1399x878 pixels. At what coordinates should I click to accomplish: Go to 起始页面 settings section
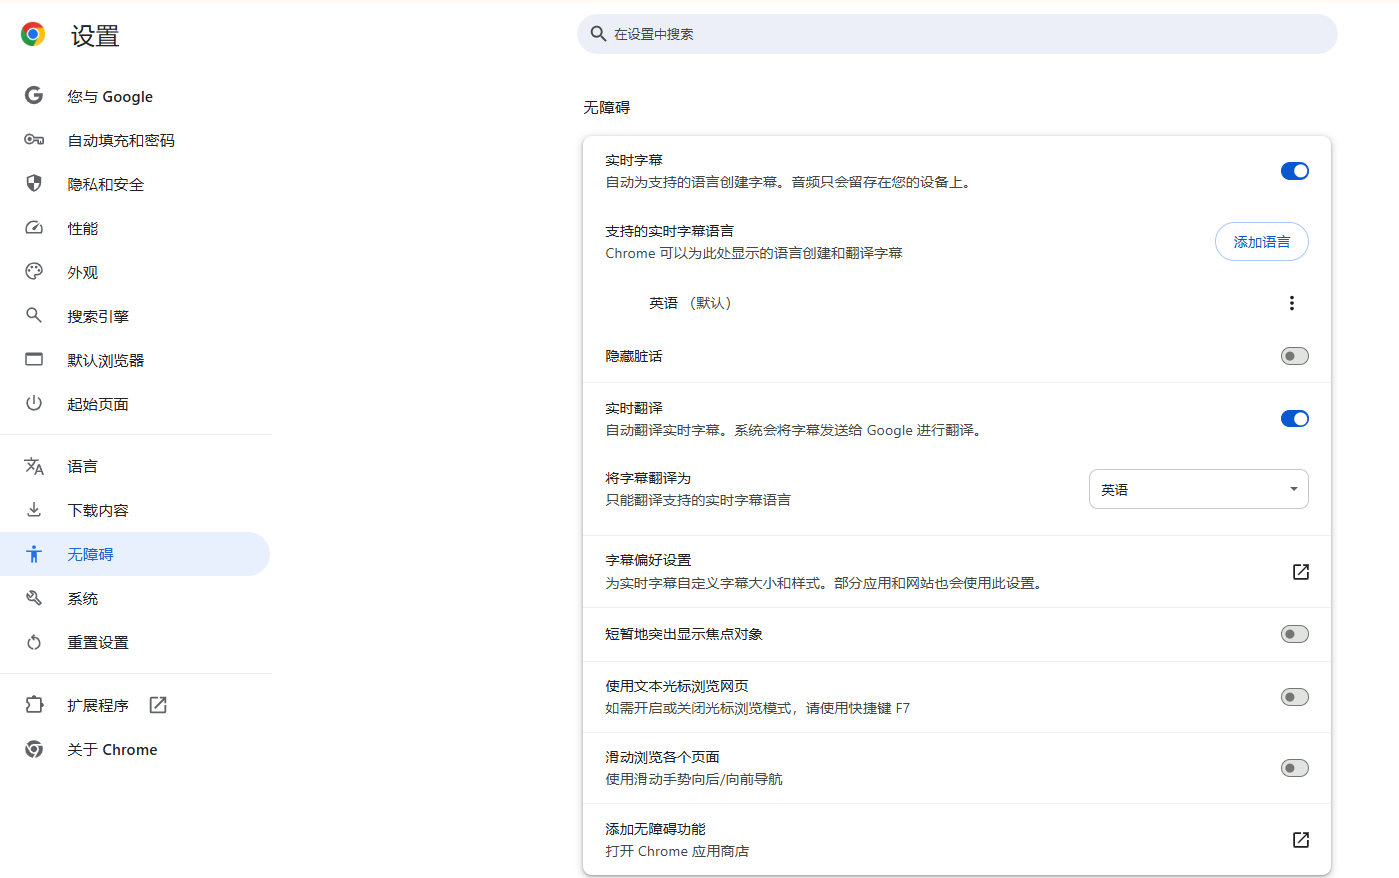tap(135, 404)
